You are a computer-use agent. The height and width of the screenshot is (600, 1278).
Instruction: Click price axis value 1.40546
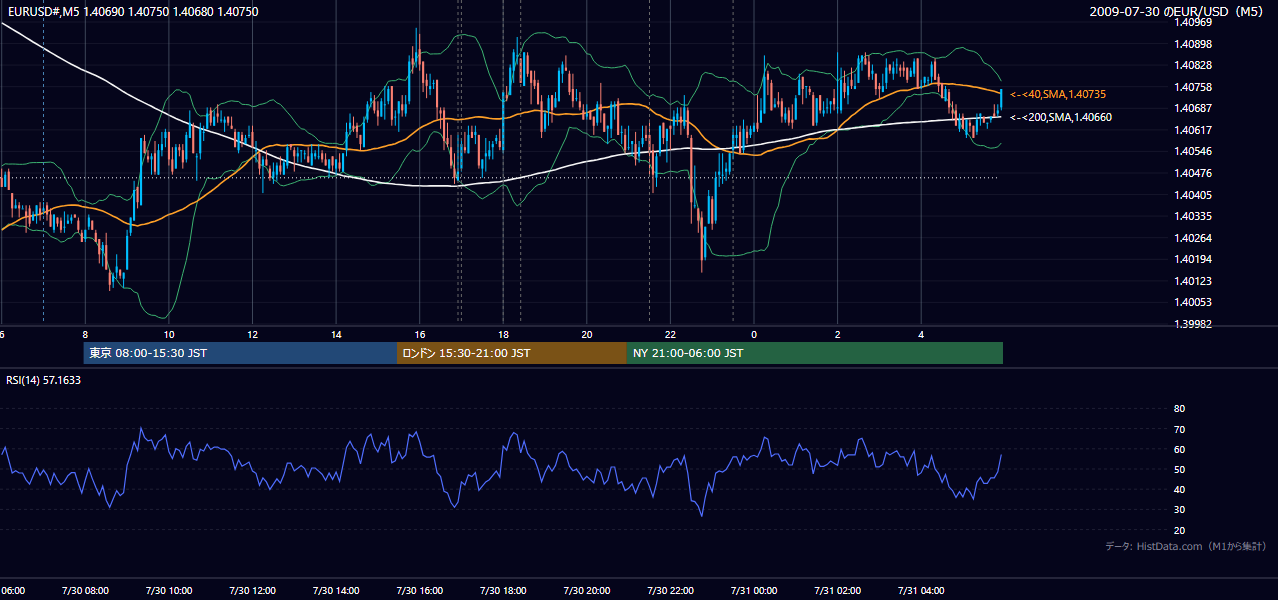coord(1192,151)
